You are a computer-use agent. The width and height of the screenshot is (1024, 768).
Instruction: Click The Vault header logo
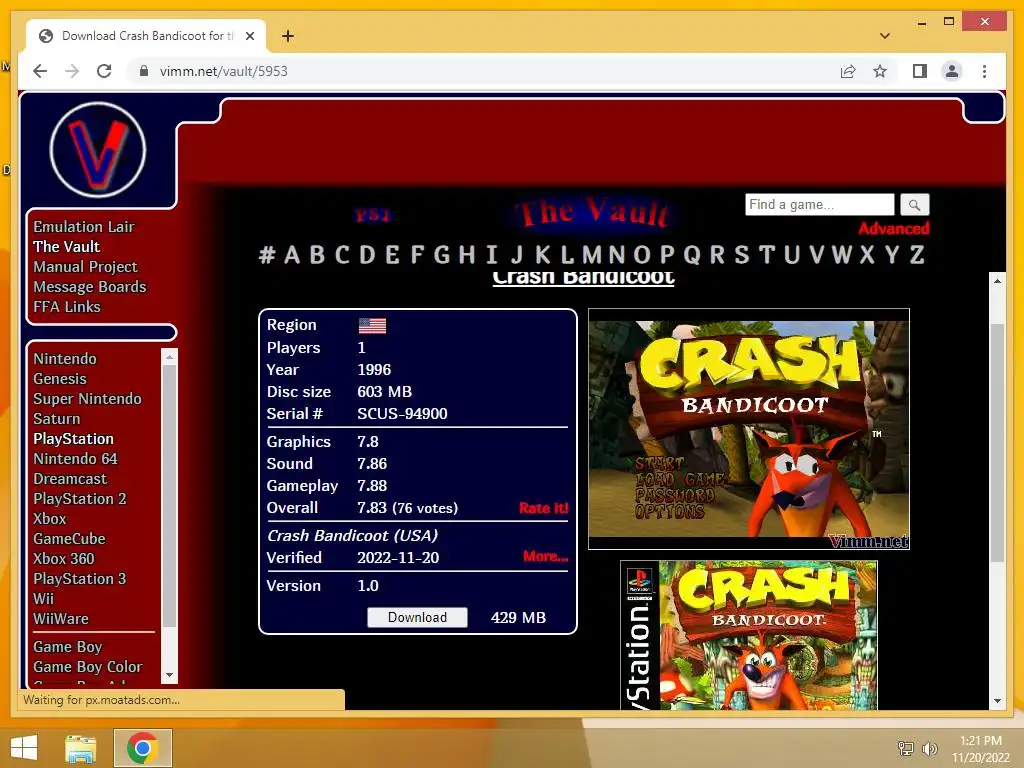[593, 213]
